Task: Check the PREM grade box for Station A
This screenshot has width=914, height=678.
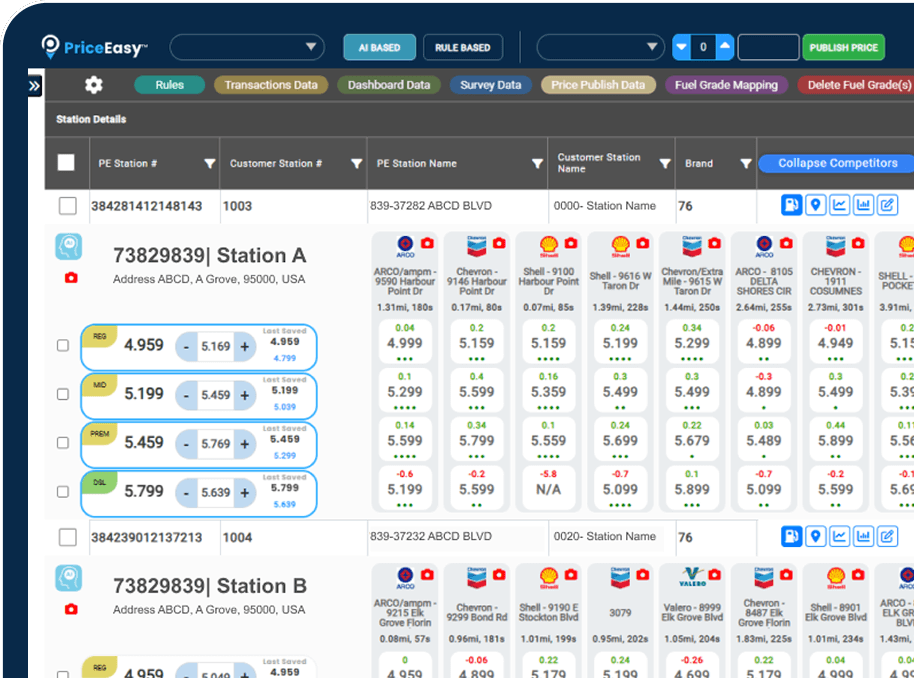Action: [x=63, y=443]
